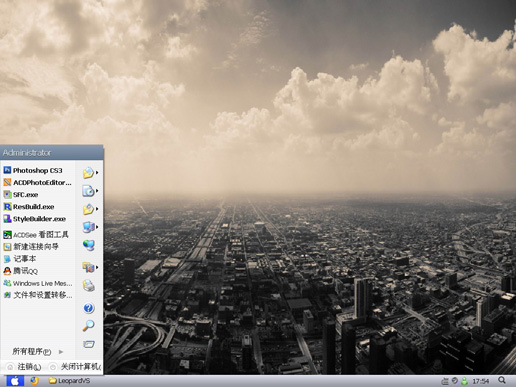This screenshot has width=516, height=387.
Task: Open Search magnifier in start menu
Action: coord(89,326)
